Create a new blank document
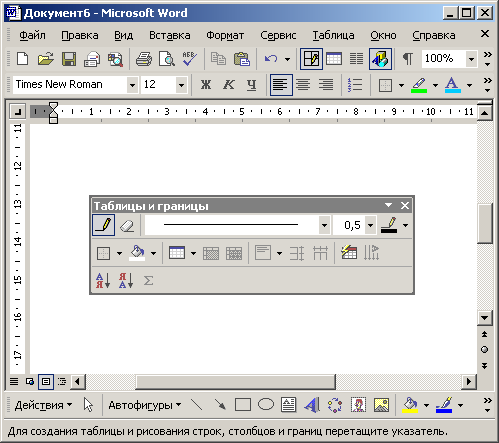 (x=23, y=59)
